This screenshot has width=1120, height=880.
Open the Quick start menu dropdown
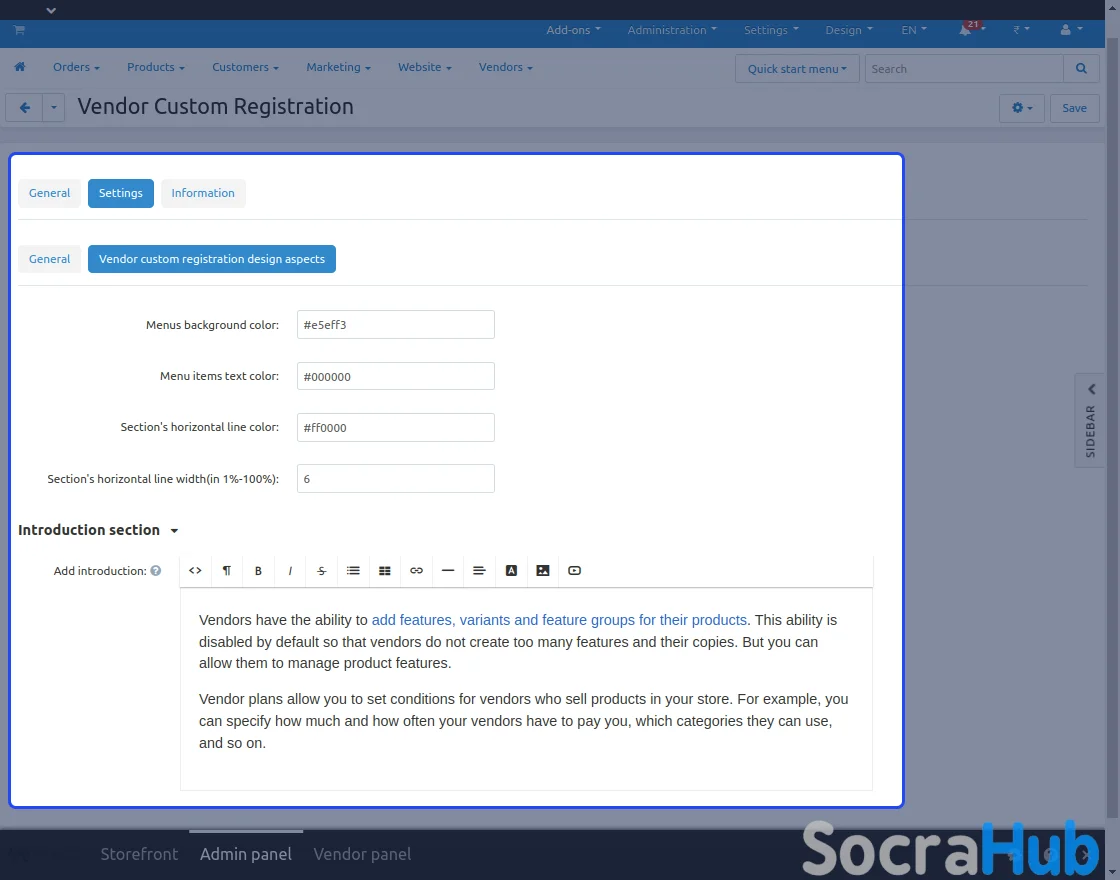pyautogui.click(x=797, y=69)
